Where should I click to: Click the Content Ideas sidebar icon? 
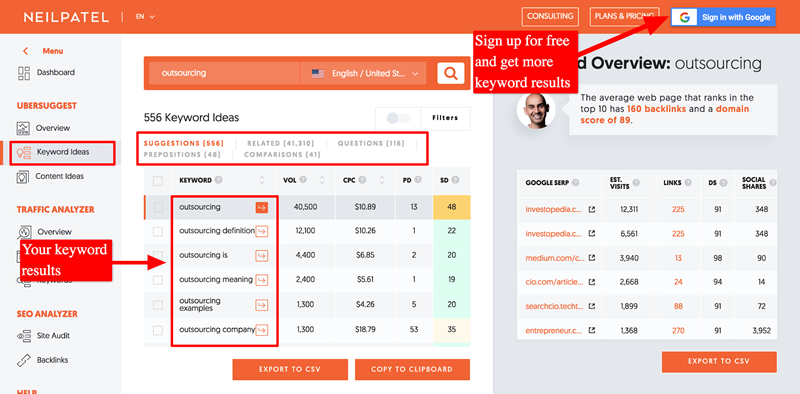coord(23,177)
